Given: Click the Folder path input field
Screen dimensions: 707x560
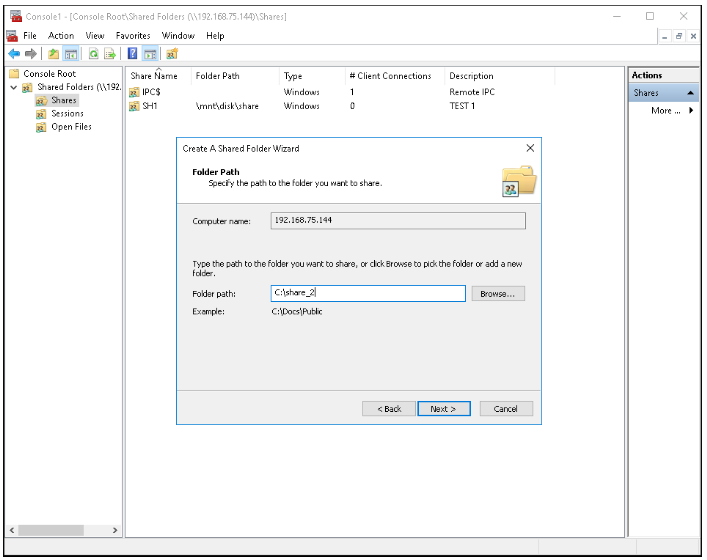Looking at the screenshot, I should click(368, 293).
